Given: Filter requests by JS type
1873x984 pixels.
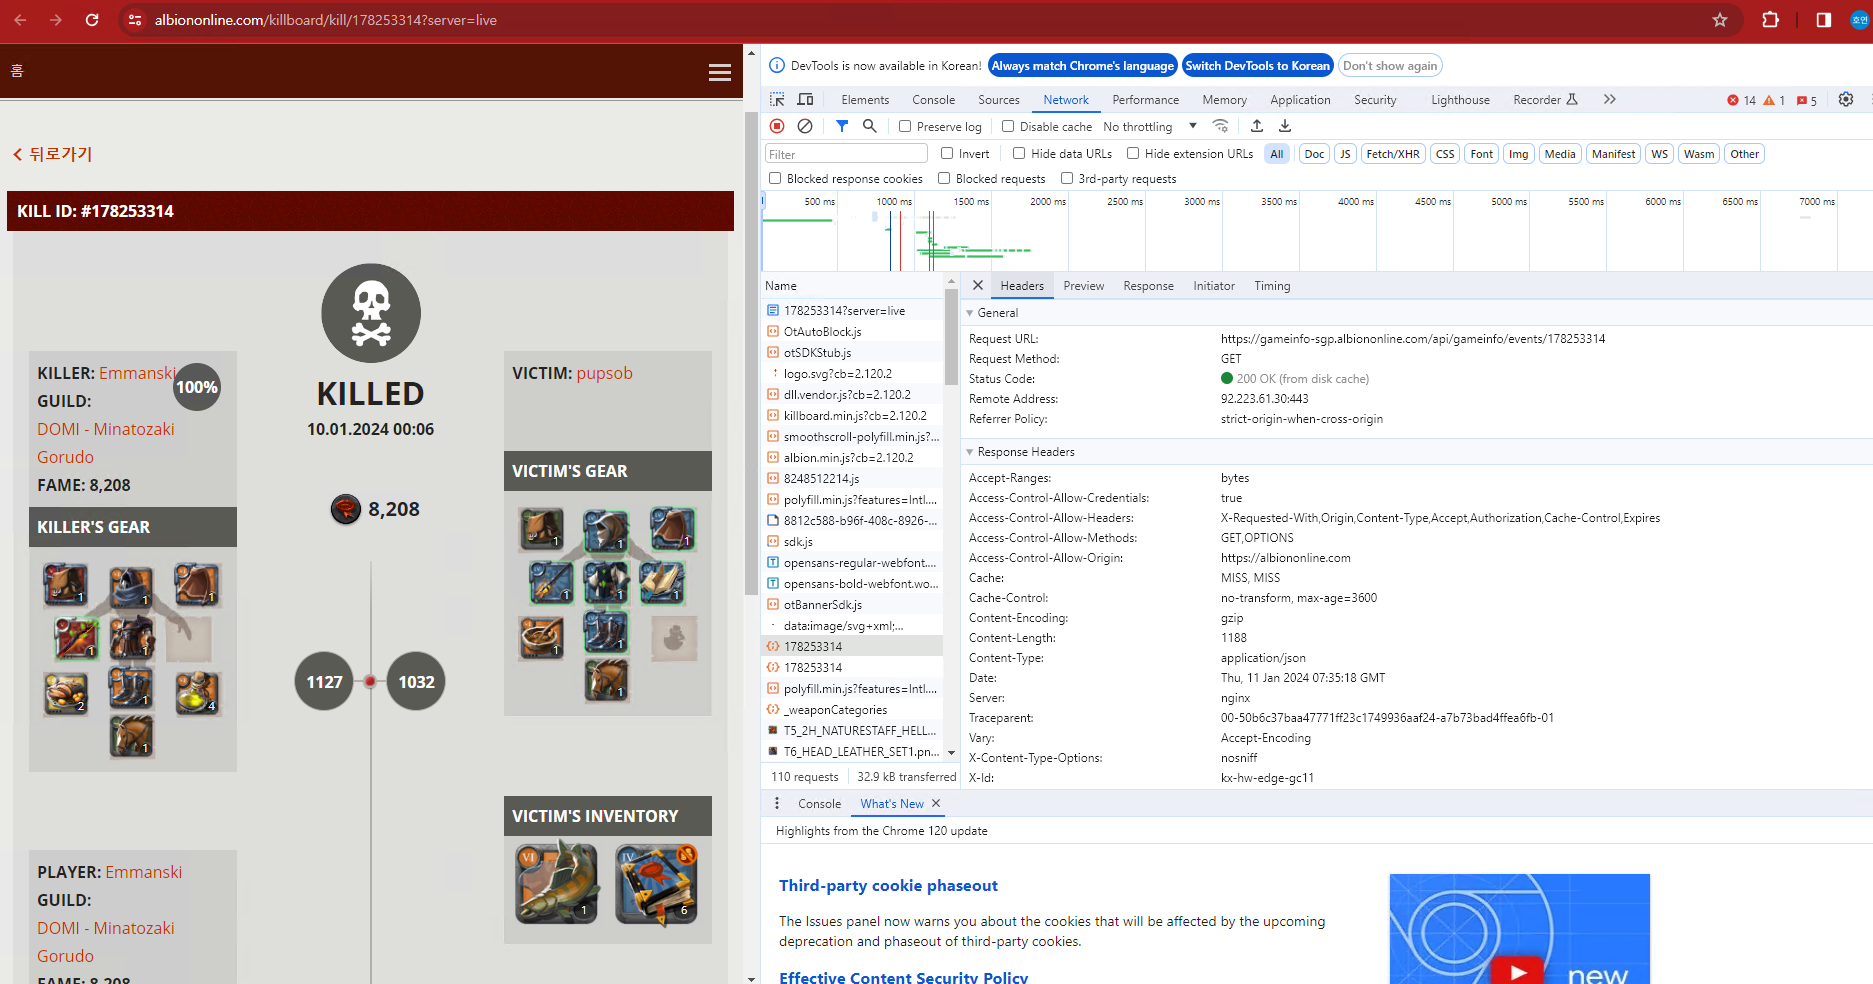Looking at the screenshot, I should [1345, 154].
